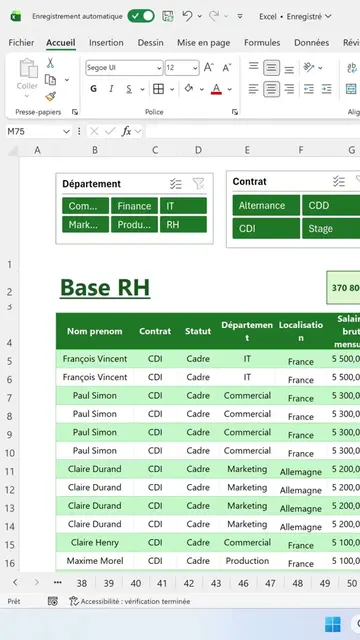Toggle underline S formatting
The image size is (360, 640).
coord(129,89)
